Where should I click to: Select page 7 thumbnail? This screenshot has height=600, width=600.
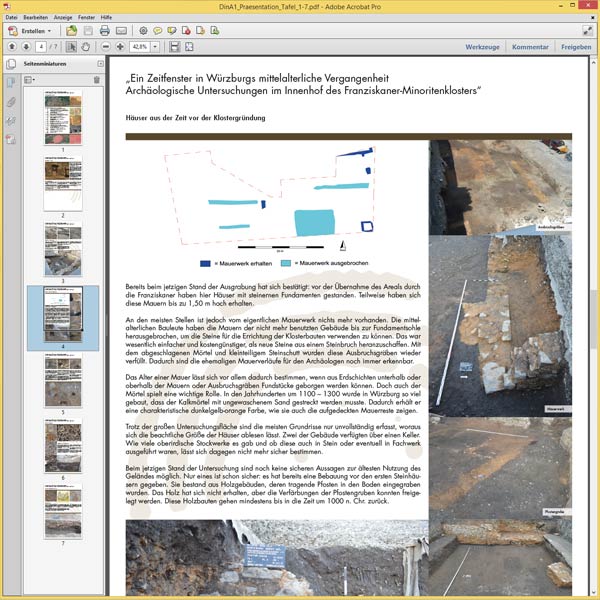coord(63,511)
